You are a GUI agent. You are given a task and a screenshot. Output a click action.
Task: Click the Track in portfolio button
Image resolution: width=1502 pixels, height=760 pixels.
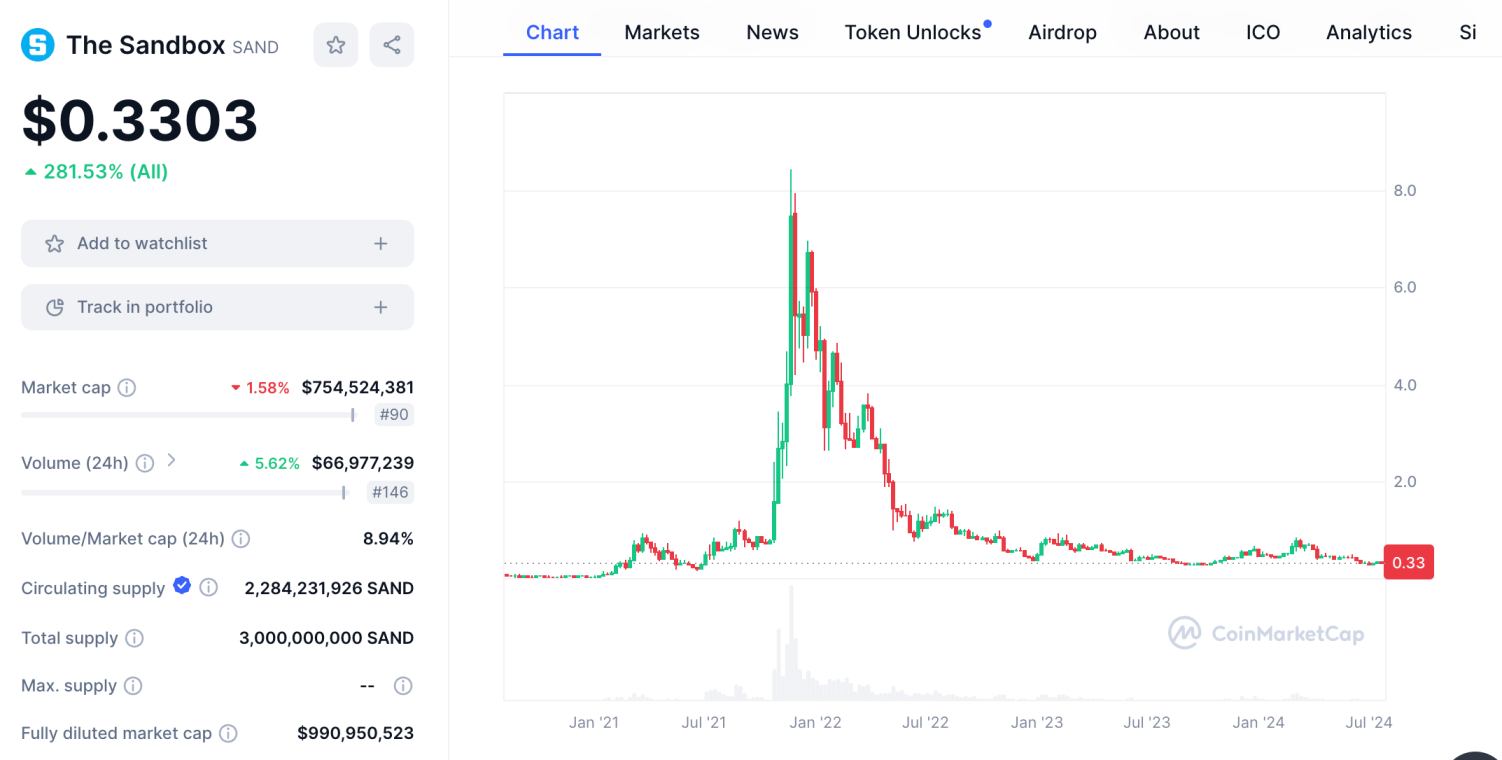[217, 308]
